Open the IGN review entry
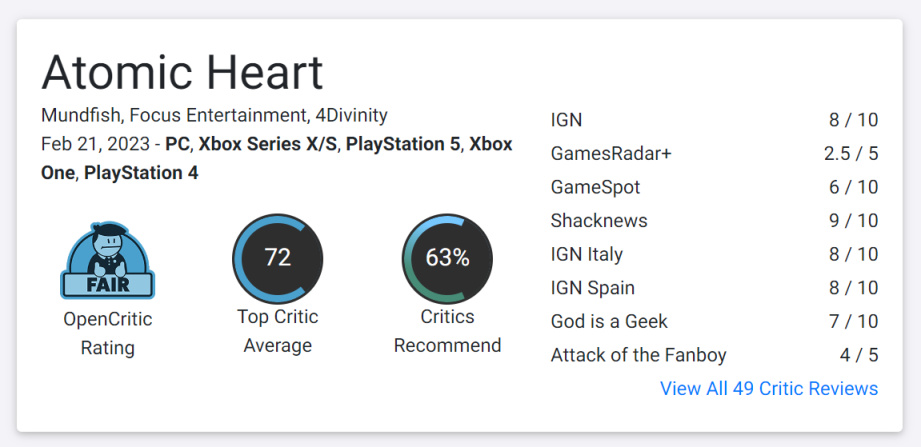This screenshot has height=447, width=921. click(566, 120)
